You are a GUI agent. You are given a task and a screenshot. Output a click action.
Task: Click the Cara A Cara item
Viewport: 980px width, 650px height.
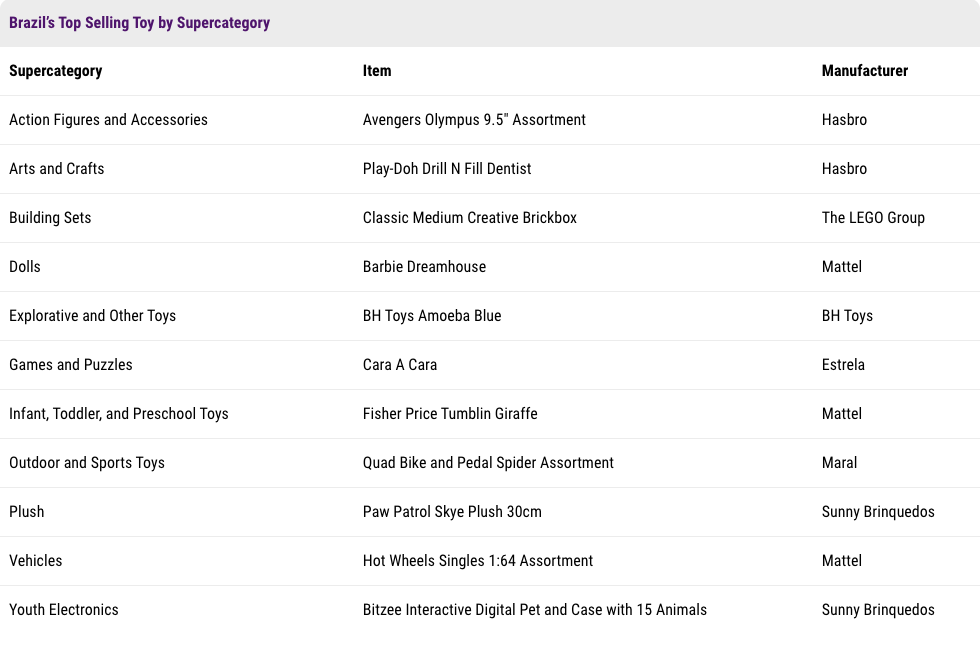(400, 364)
